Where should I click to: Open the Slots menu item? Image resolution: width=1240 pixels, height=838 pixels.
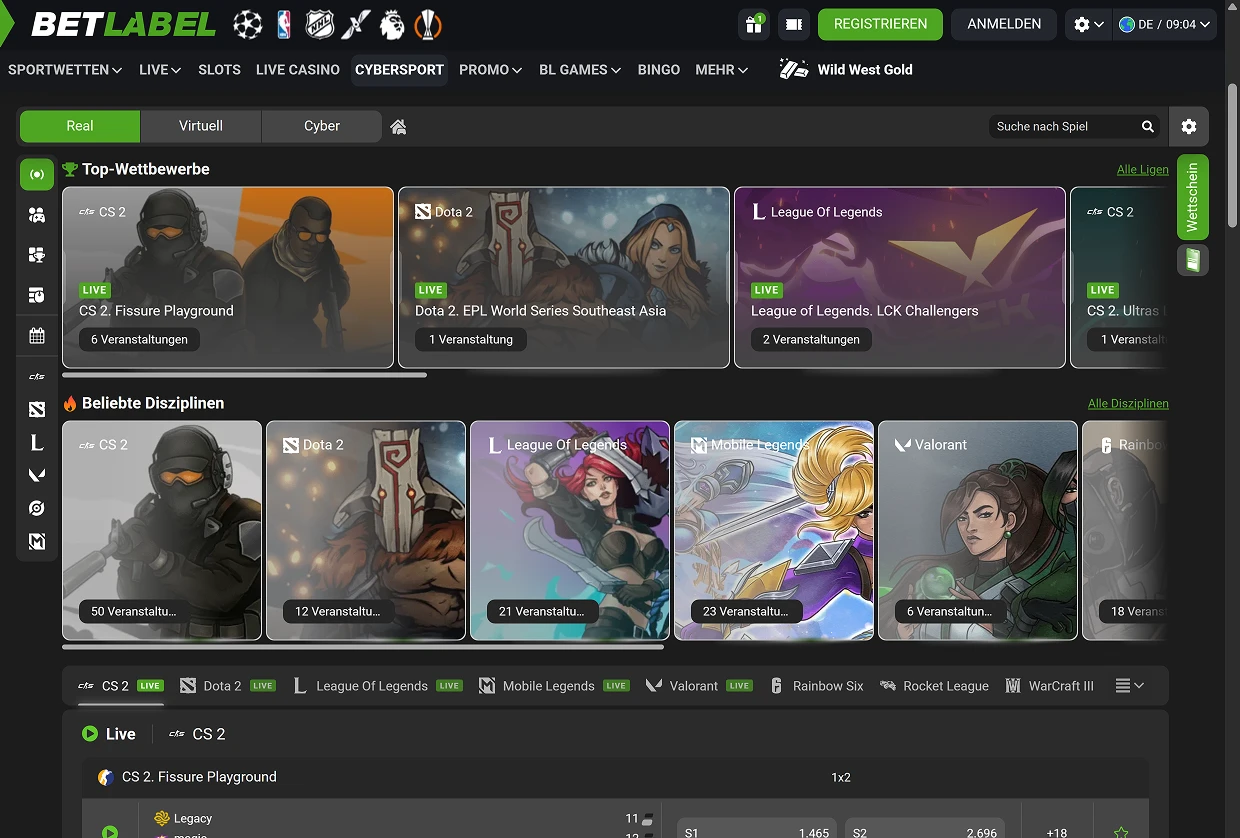coord(219,70)
